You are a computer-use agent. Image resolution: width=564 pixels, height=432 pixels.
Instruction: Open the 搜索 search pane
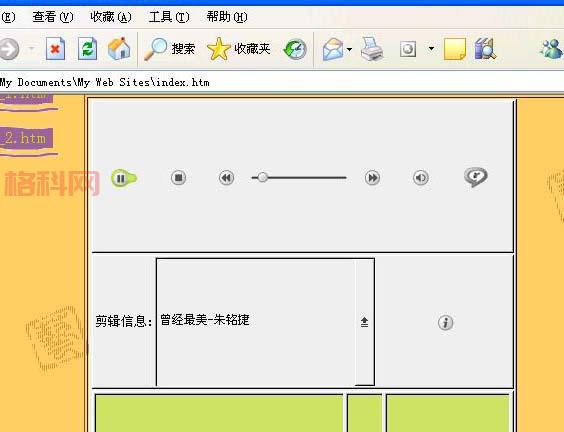(x=170, y=49)
